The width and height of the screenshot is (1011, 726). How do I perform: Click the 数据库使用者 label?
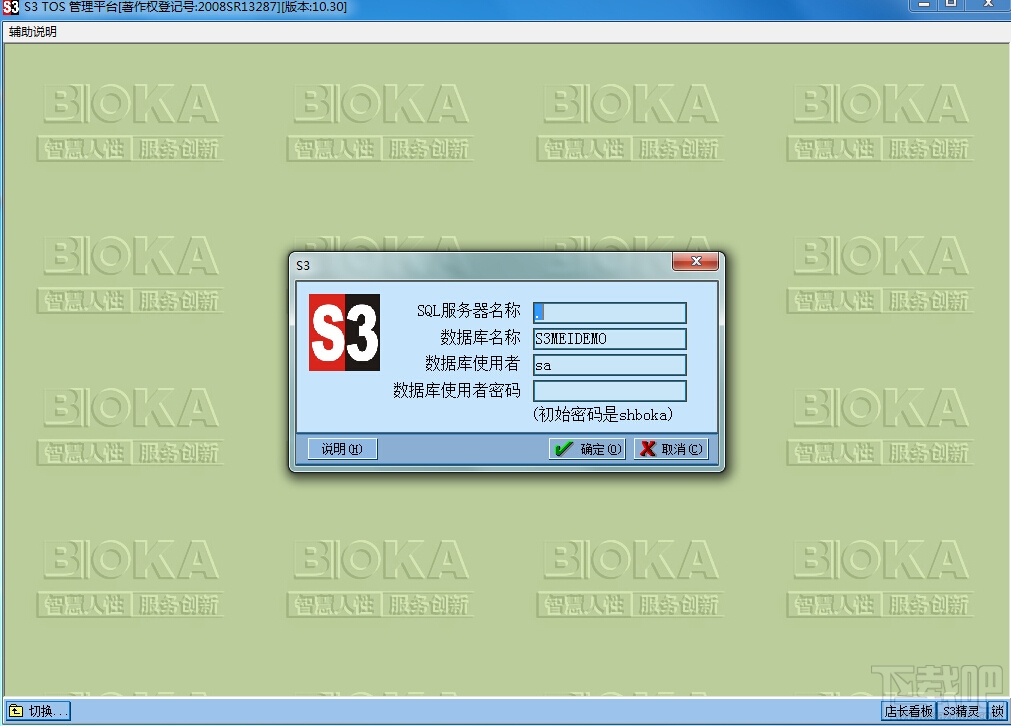pyautogui.click(x=472, y=364)
